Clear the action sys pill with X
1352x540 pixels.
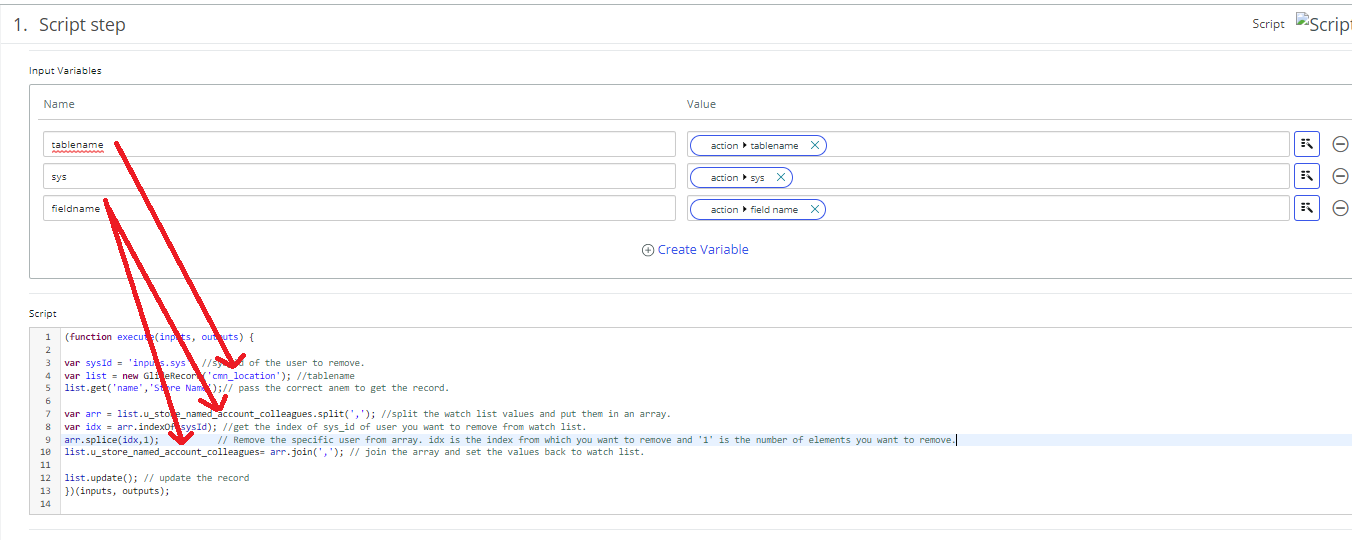click(780, 178)
